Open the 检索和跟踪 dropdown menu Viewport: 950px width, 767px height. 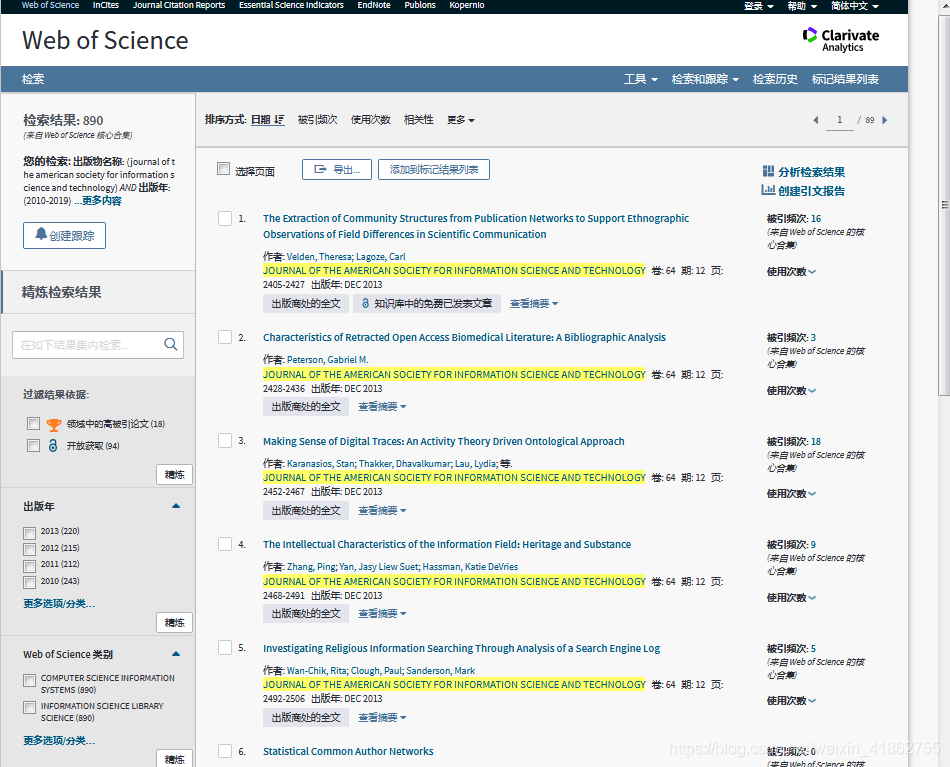(705, 79)
